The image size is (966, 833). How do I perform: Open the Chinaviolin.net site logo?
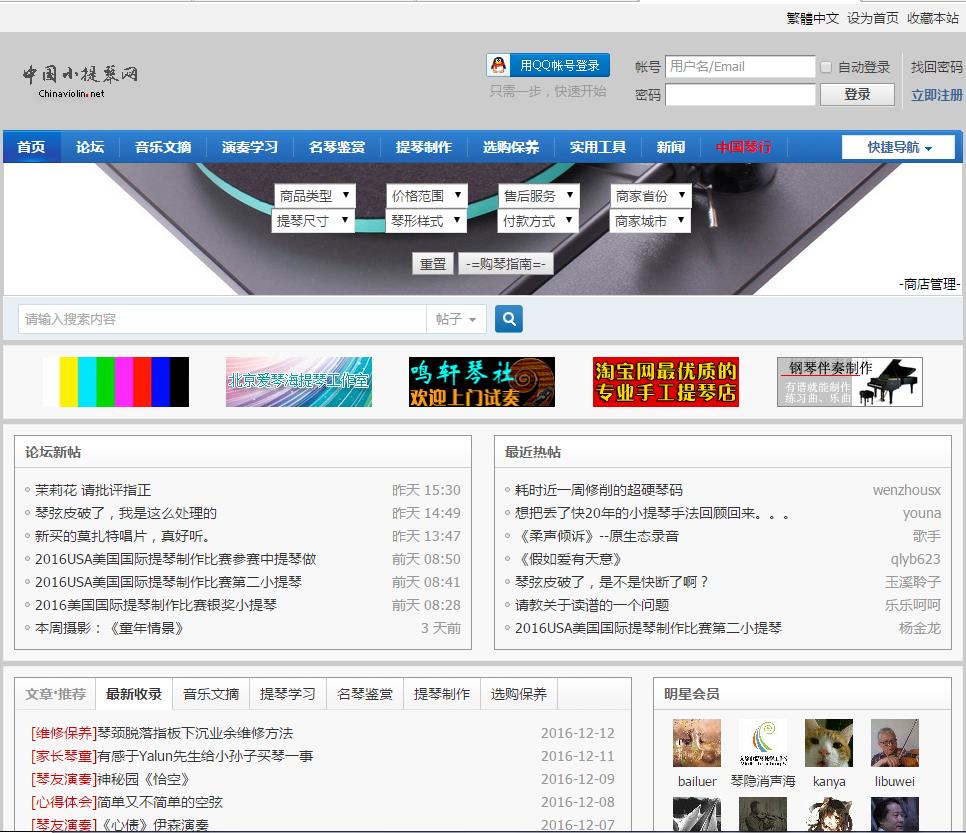(80, 81)
